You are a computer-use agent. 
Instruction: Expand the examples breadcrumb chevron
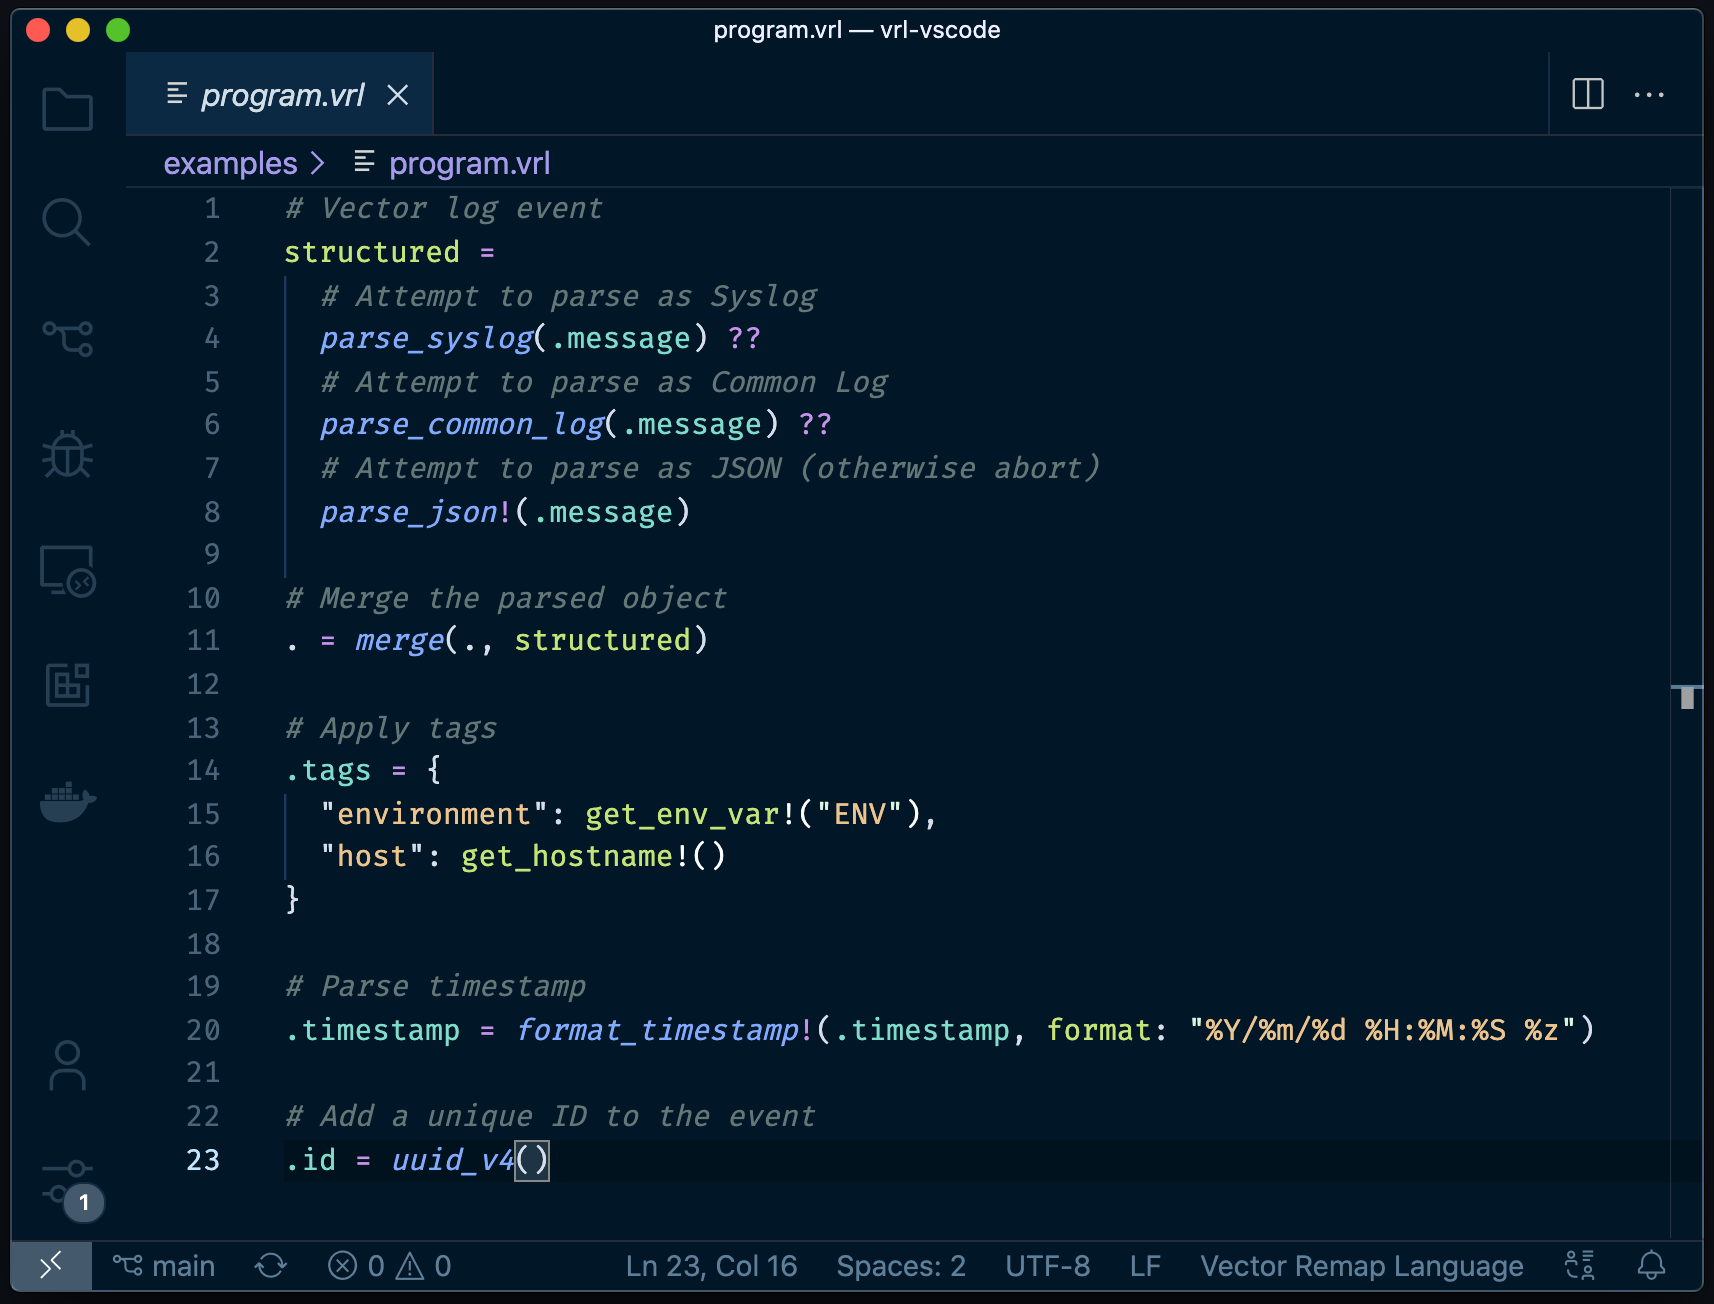pos(318,163)
